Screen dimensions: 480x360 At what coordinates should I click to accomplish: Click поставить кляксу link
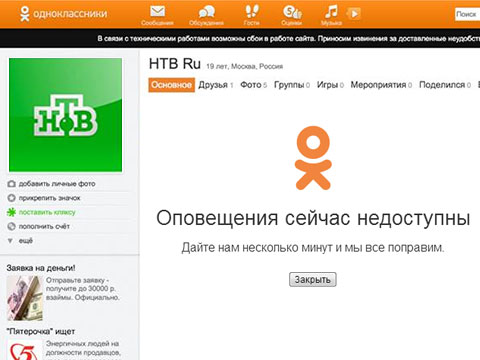coord(47,212)
